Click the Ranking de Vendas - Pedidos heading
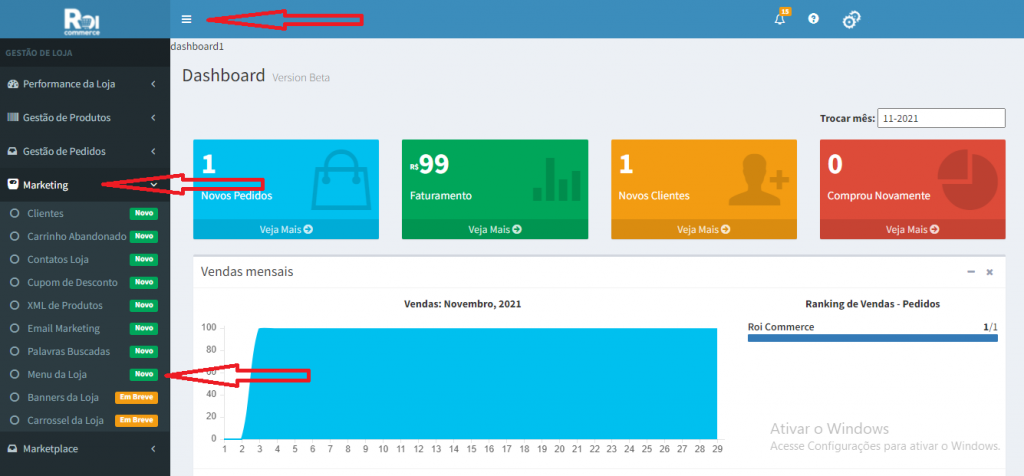This screenshot has height=476, width=1024. coord(872,304)
